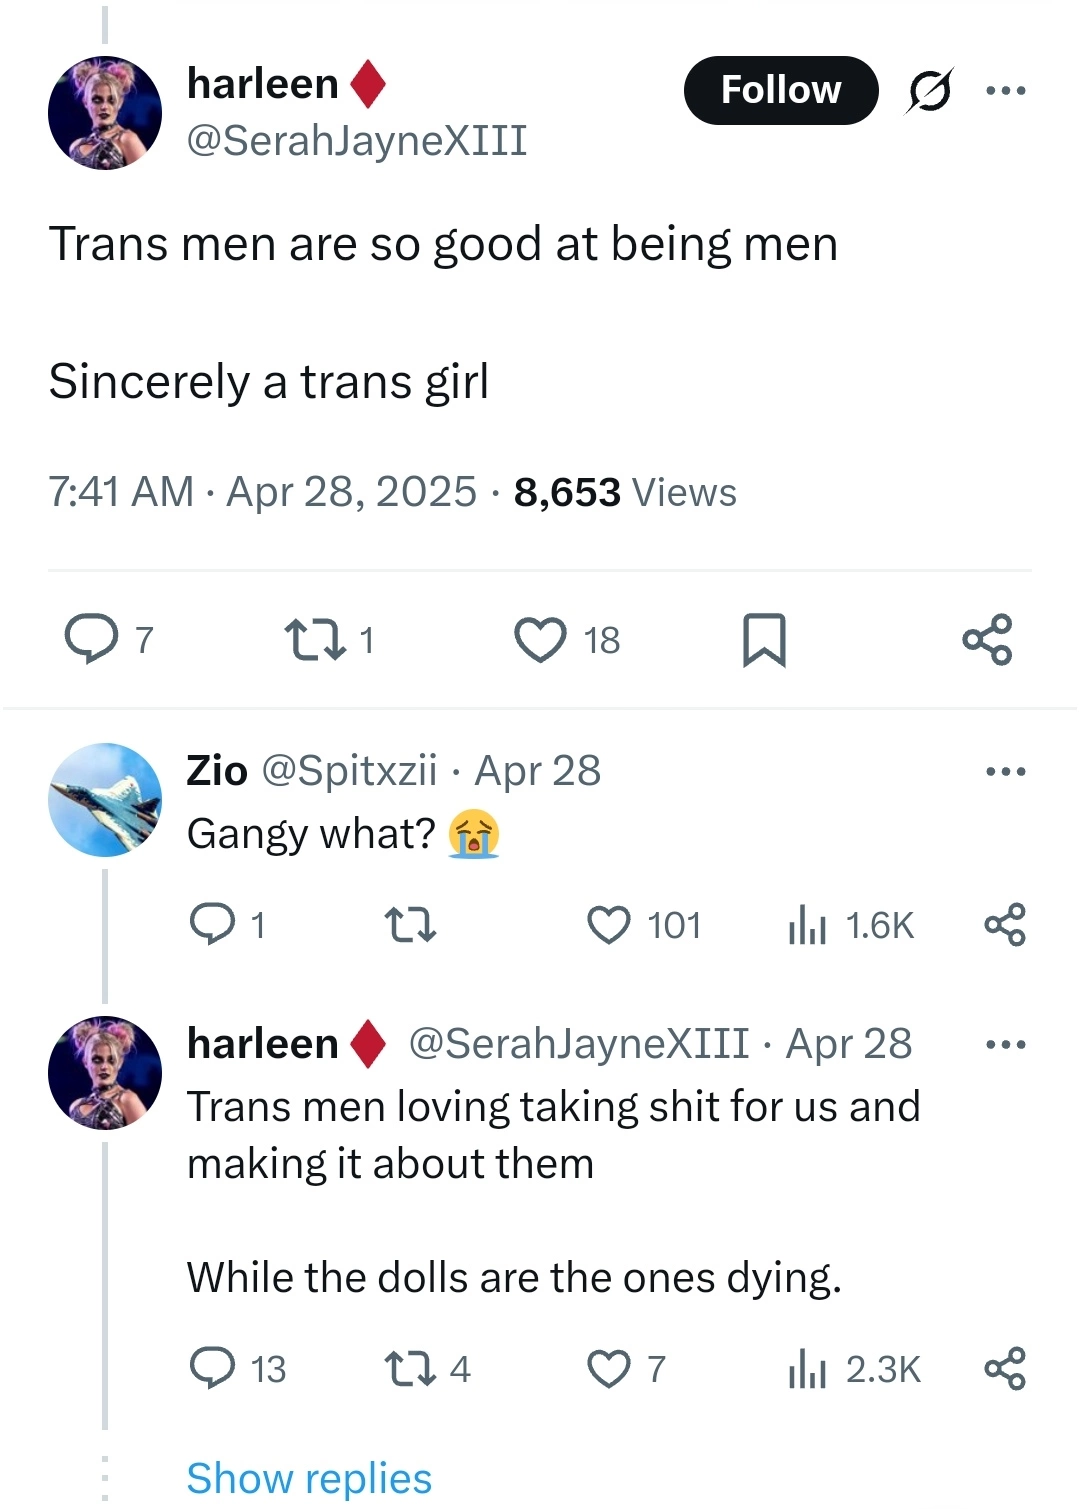
Task: Reply to harleen's main post
Action: tap(91, 640)
